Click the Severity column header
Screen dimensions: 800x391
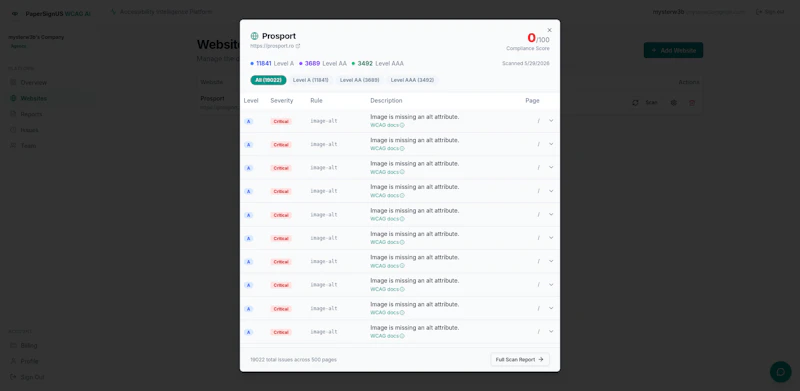[x=282, y=101]
